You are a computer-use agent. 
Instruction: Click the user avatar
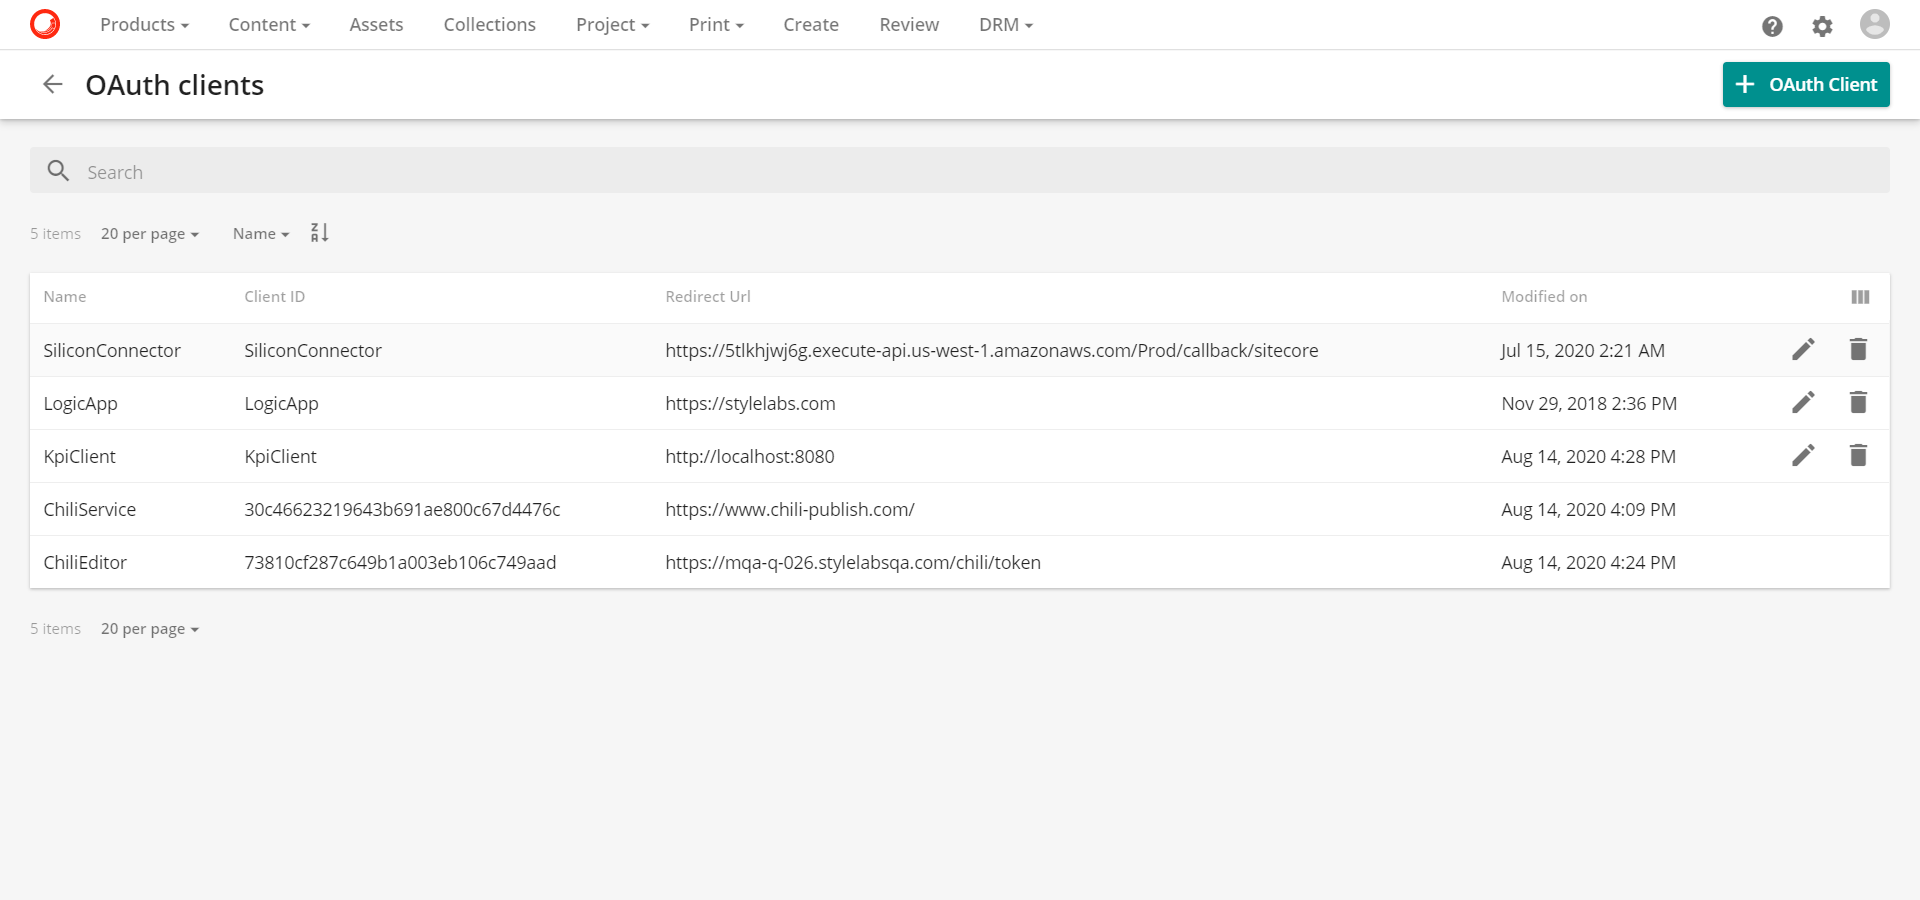coord(1875,26)
